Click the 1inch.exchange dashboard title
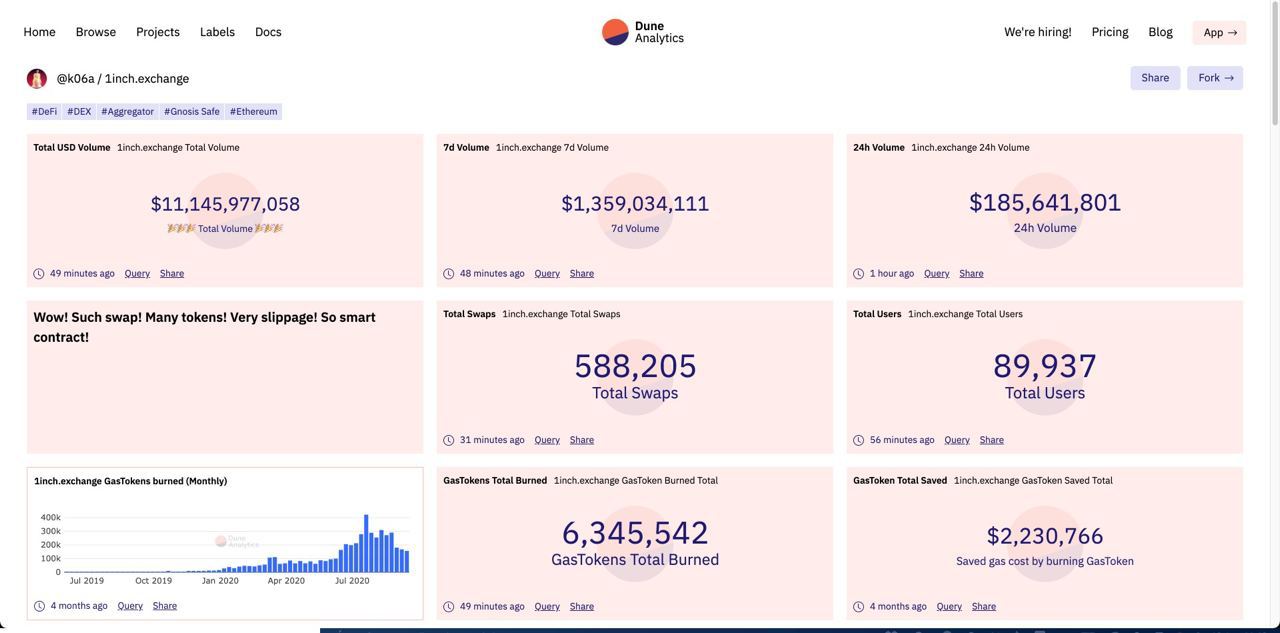 147,79
